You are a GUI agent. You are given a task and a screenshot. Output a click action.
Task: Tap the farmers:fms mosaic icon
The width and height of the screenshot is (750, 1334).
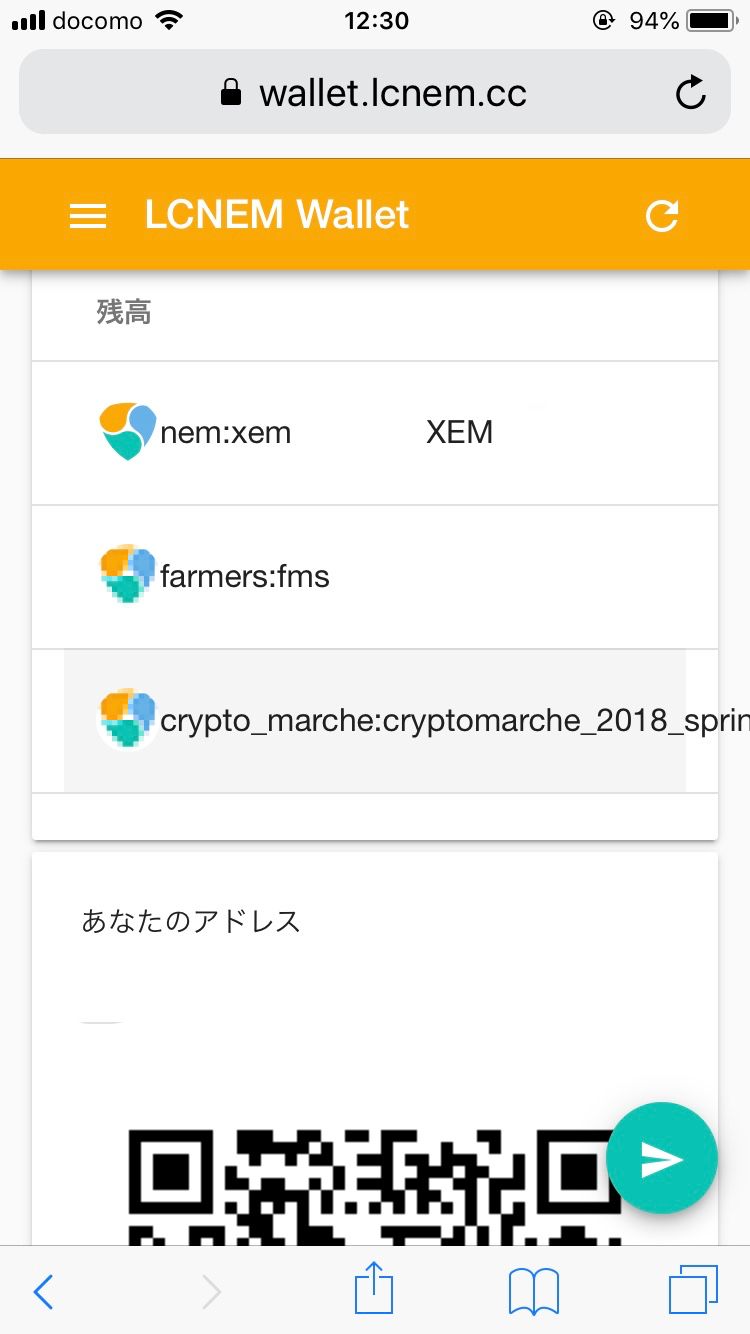pos(128,576)
